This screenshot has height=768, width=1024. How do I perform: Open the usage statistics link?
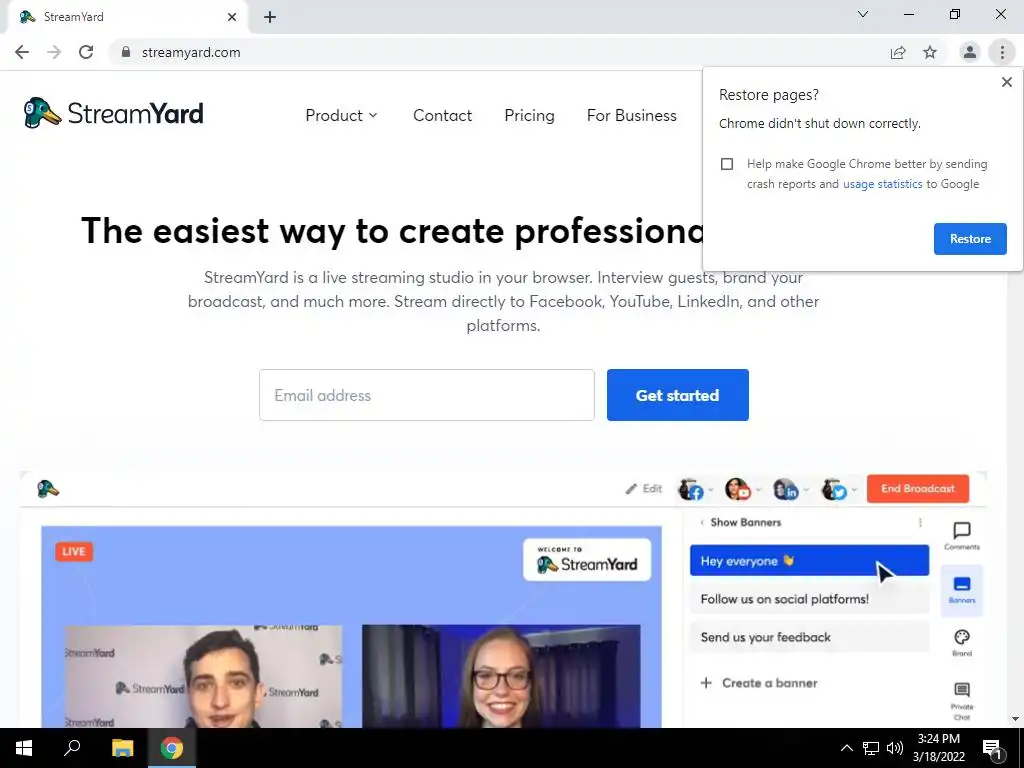tap(882, 184)
